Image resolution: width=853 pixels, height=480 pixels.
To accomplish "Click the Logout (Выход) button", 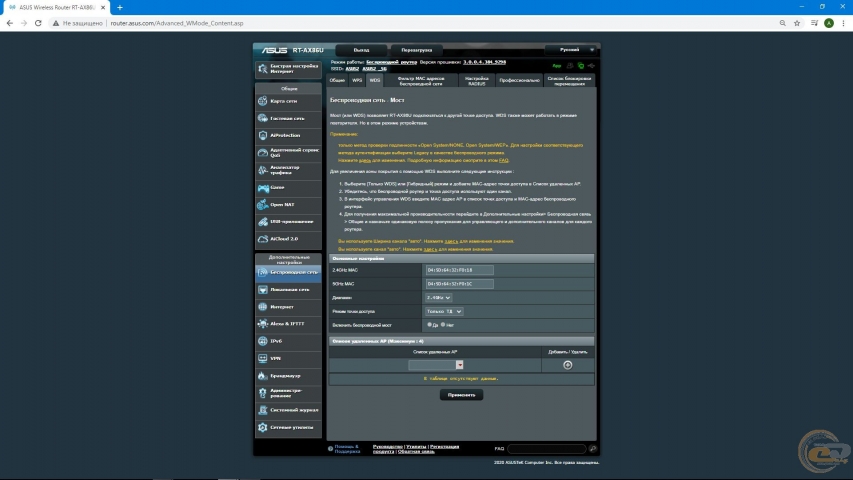I will pos(361,50).
